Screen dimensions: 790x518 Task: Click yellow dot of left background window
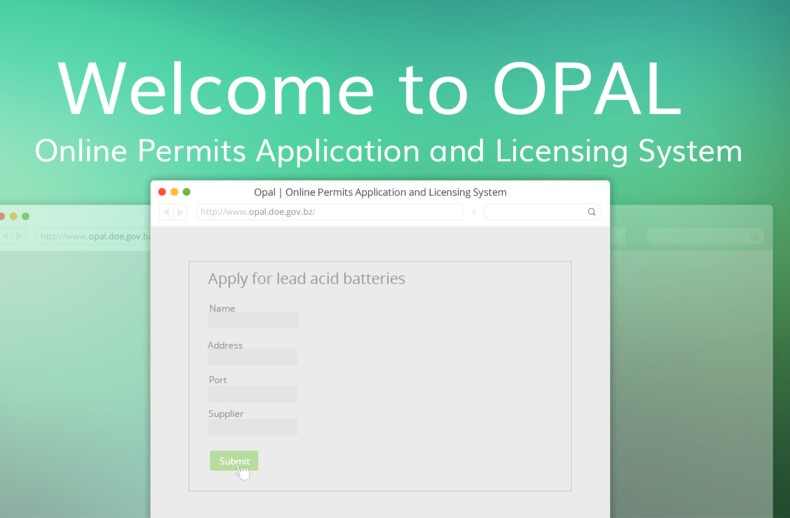click(x=13, y=216)
